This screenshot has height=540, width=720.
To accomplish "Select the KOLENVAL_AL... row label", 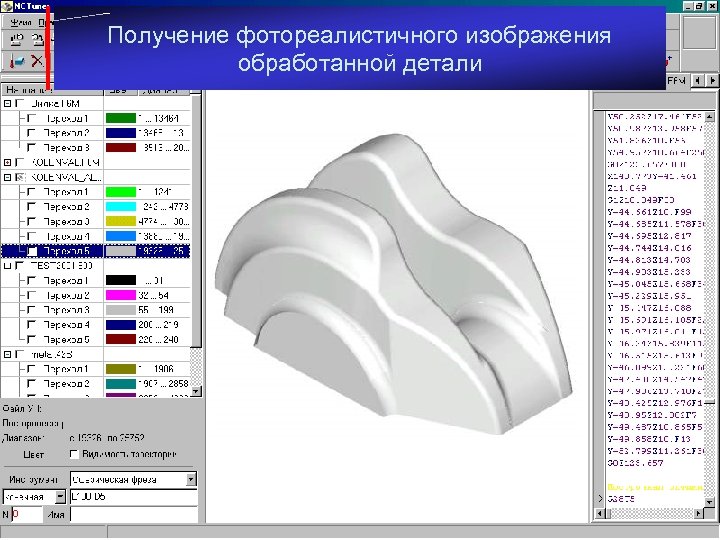I will 66,177.
